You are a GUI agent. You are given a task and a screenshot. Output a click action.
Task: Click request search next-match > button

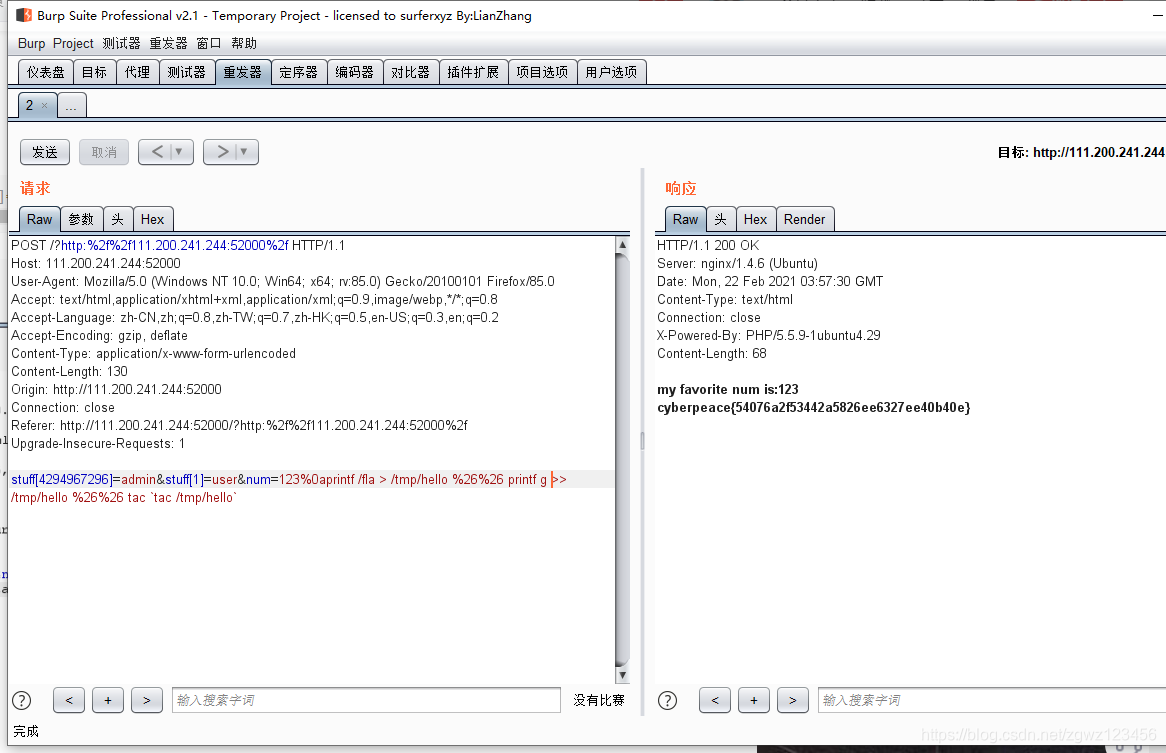click(x=146, y=700)
